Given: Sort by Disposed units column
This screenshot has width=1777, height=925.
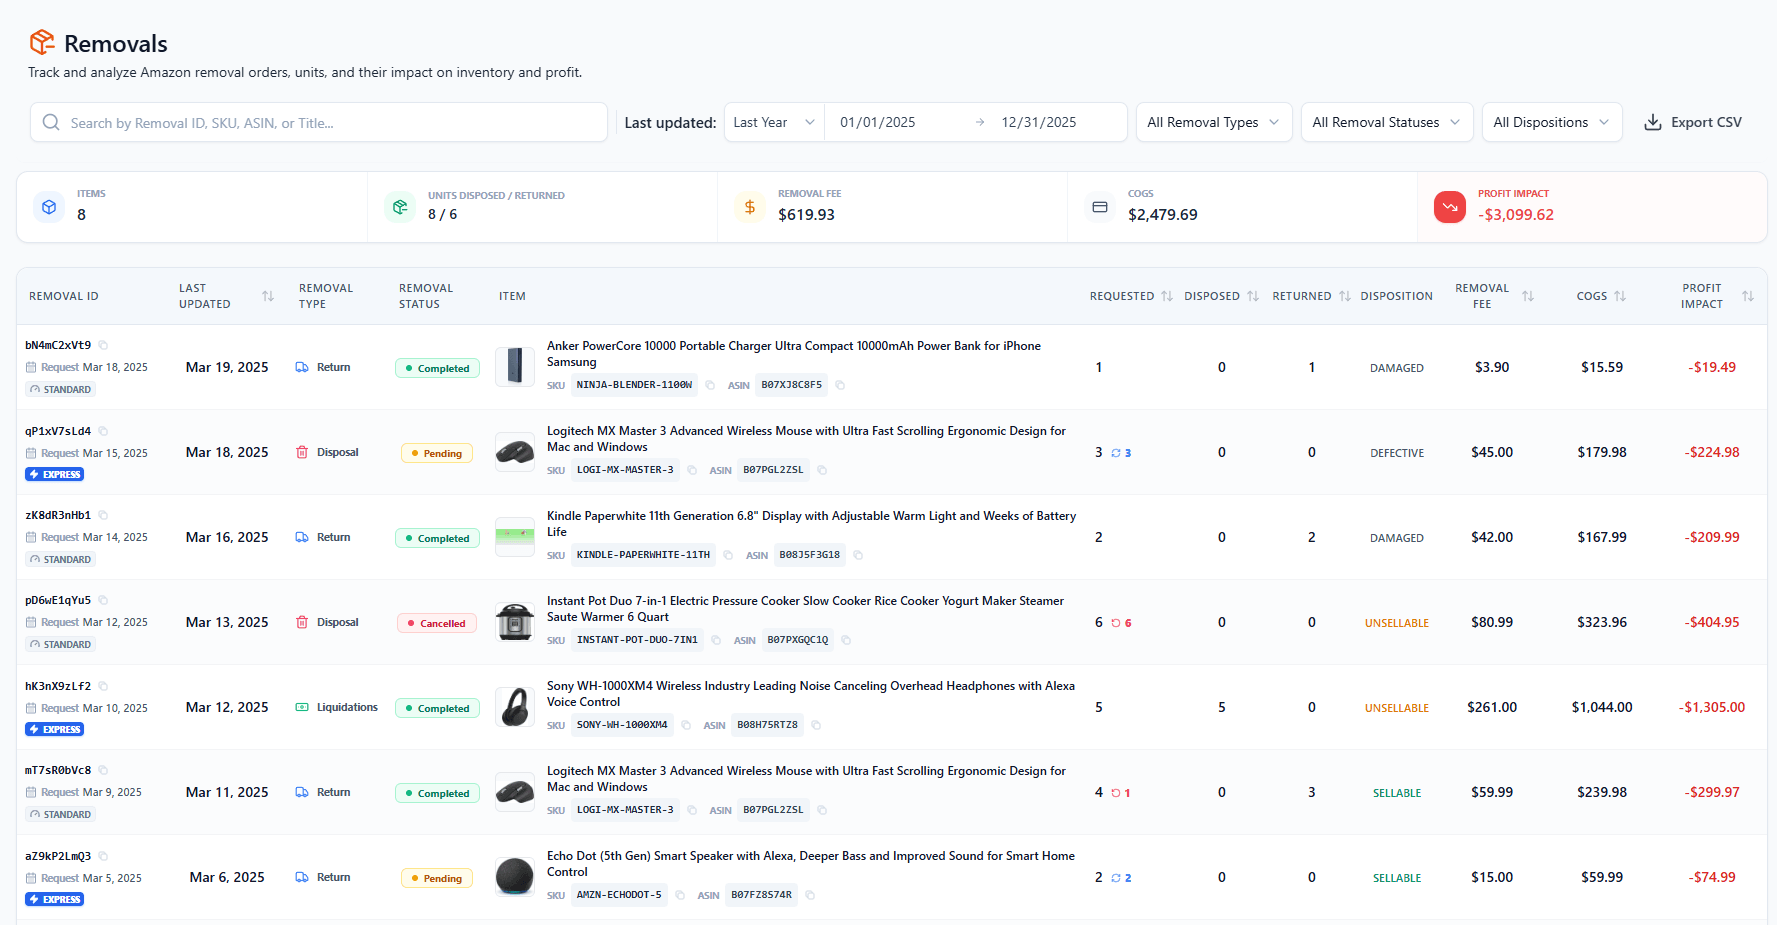Looking at the screenshot, I should (x=1252, y=296).
